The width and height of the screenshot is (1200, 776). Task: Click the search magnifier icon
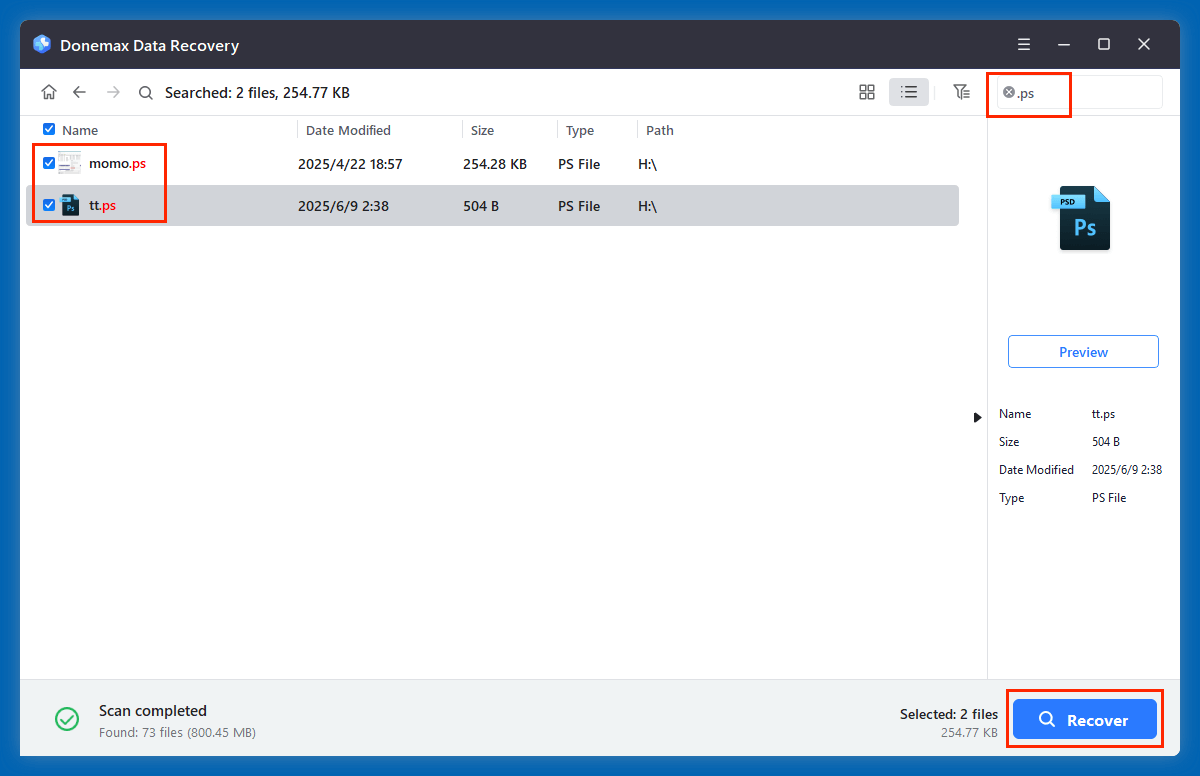145,92
